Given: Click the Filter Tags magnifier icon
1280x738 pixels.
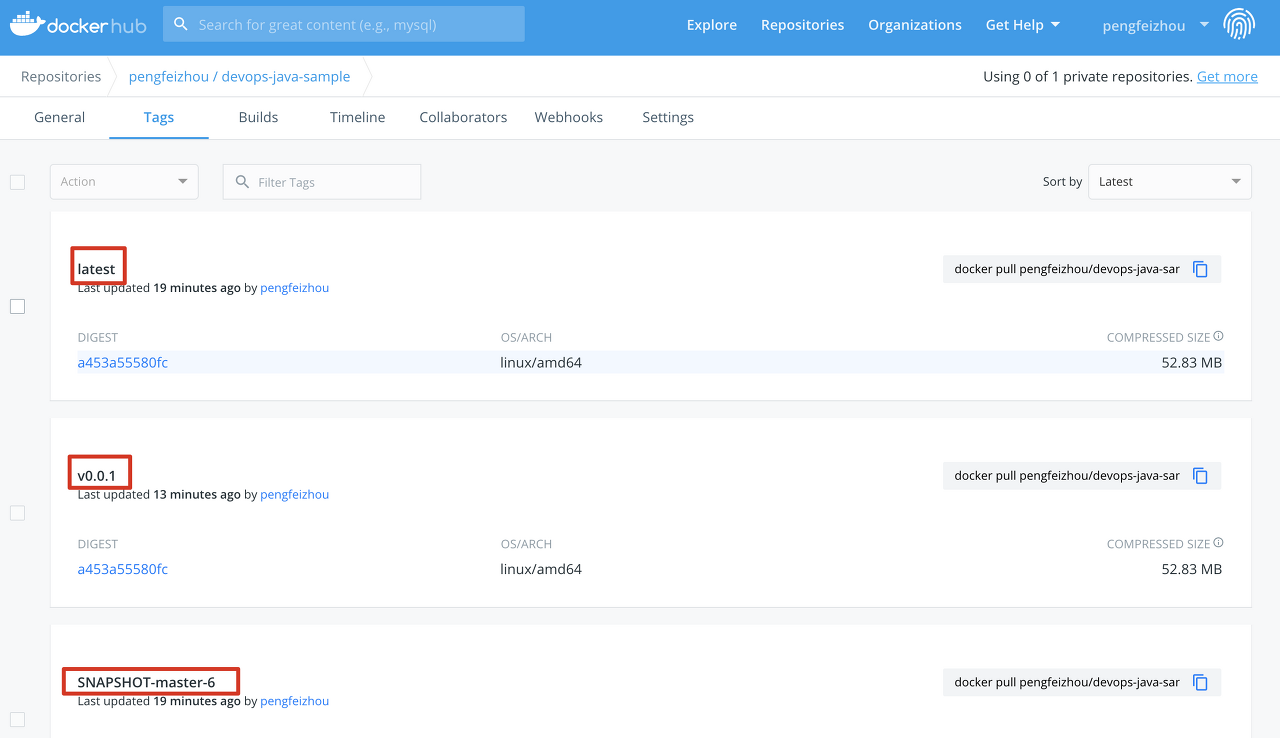Looking at the screenshot, I should tap(242, 182).
